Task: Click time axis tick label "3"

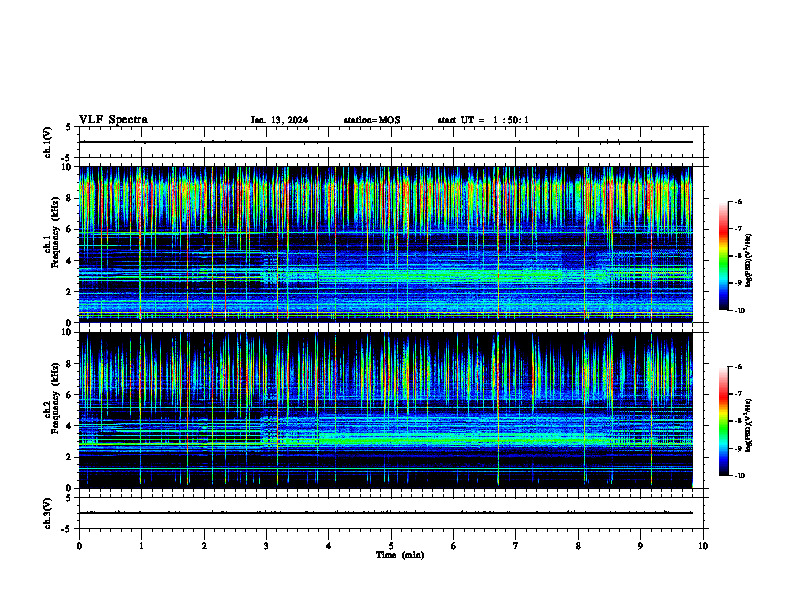Action: (x=266, y=546)
